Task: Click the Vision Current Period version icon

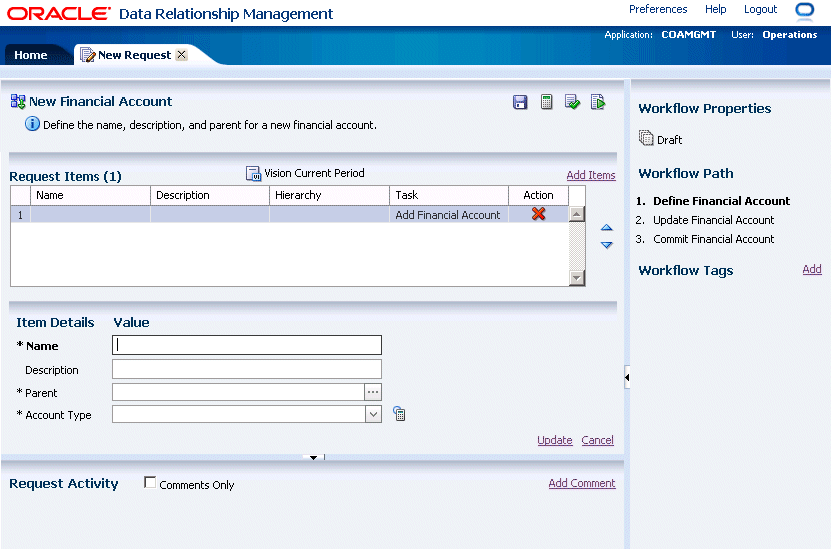Action: (x=253, y=173)
